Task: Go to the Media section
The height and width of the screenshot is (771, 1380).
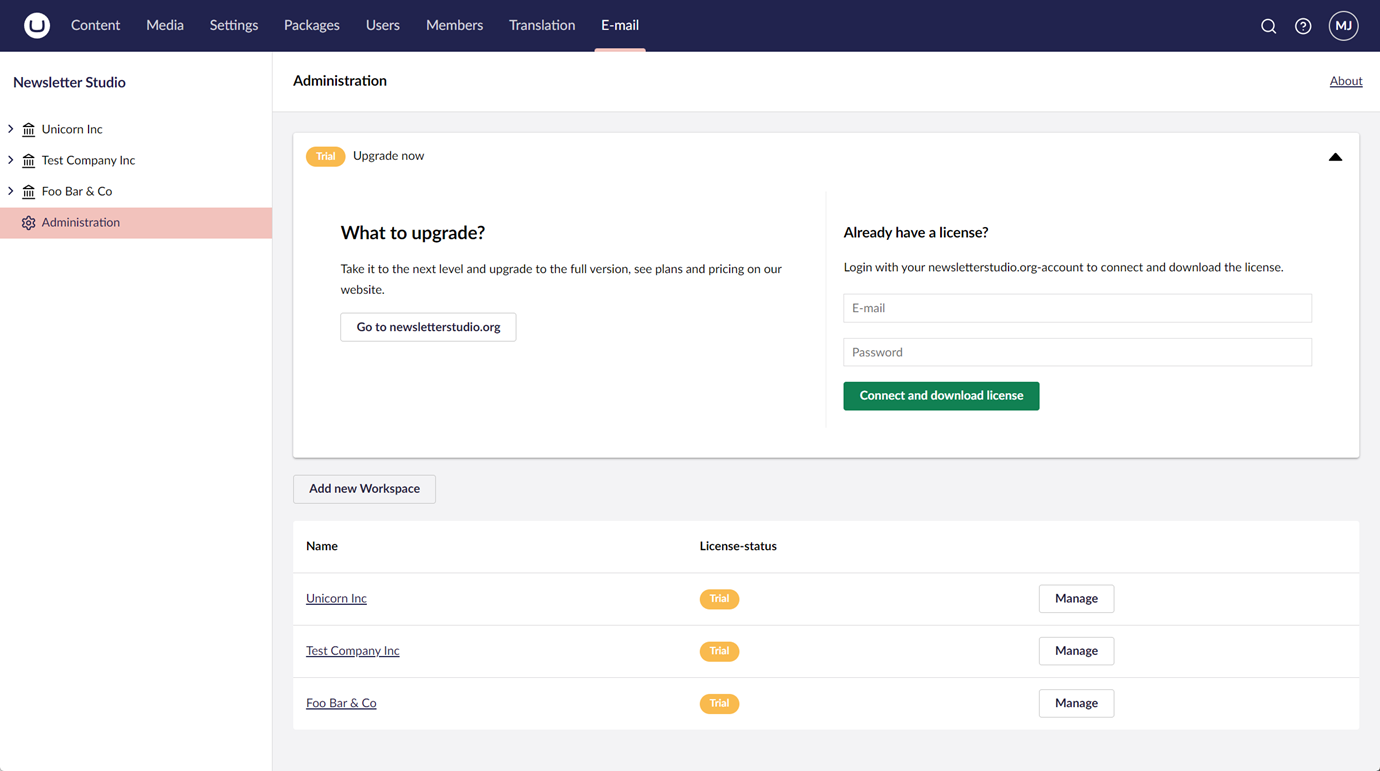Action: (x=165, y=25)
